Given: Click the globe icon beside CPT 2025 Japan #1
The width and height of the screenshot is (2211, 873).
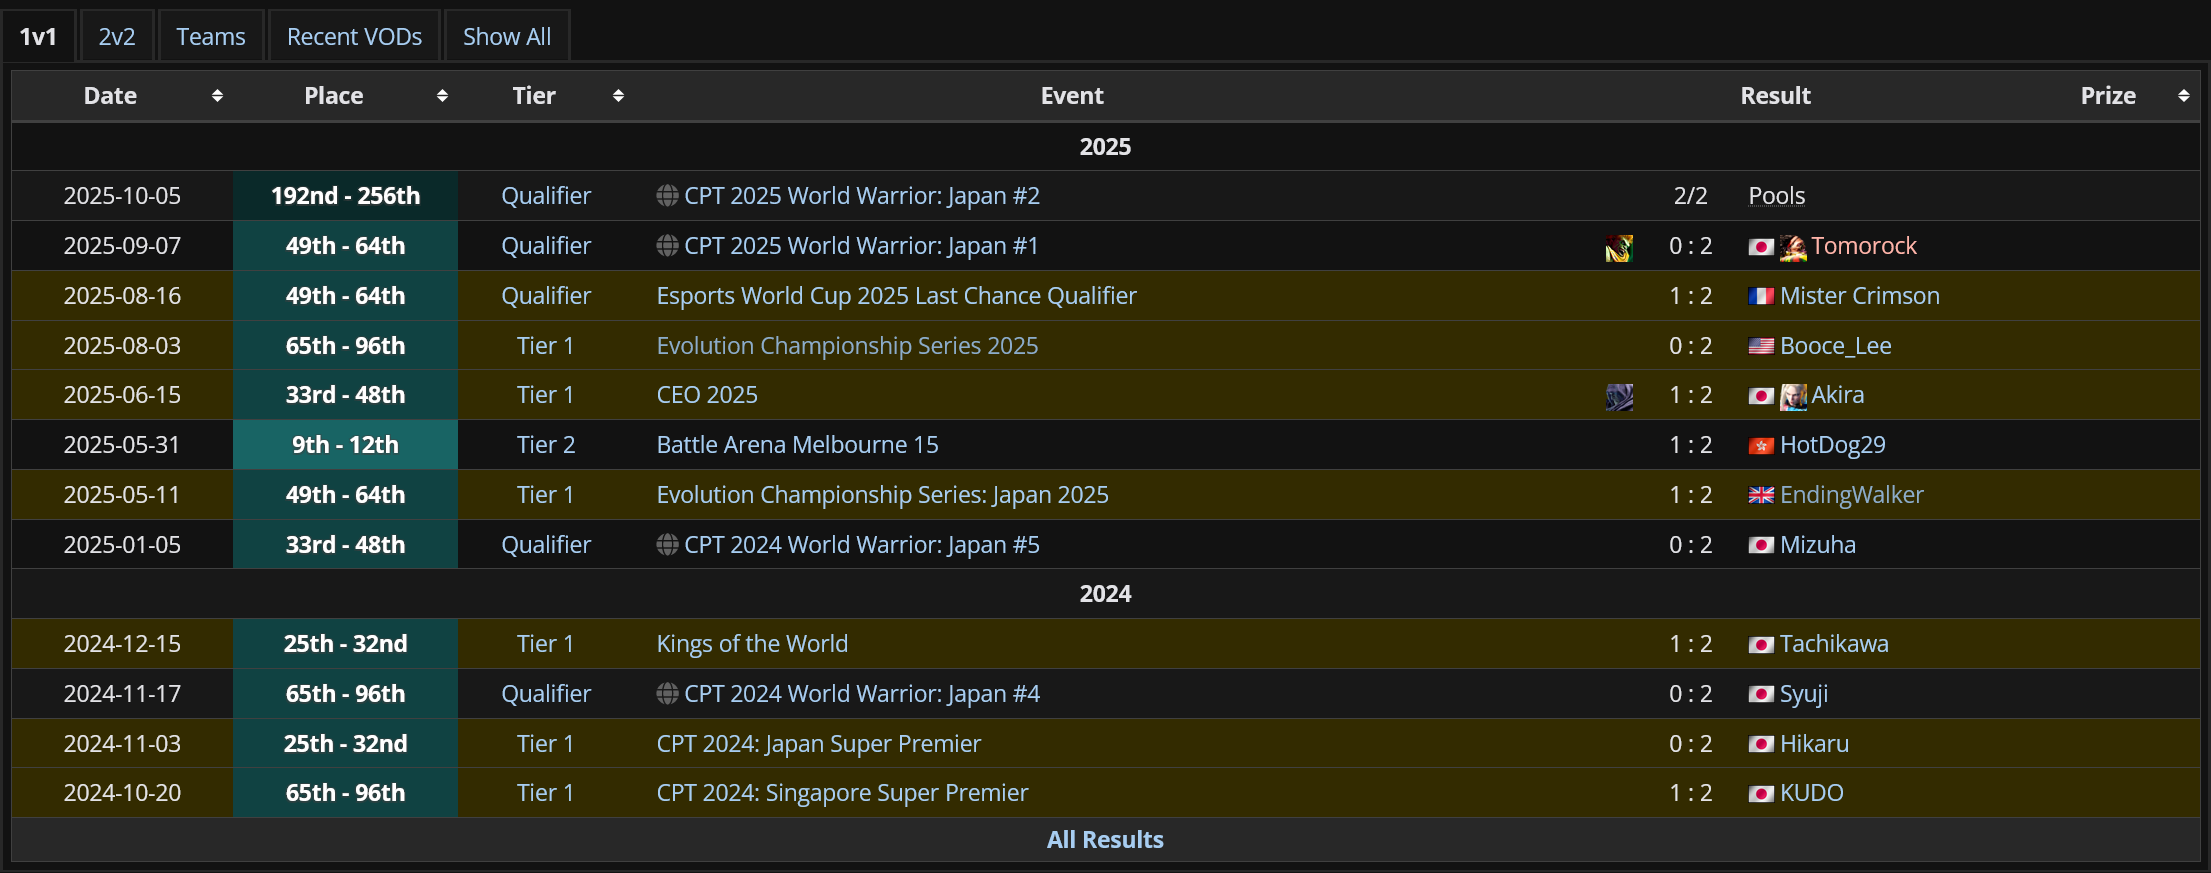Looking at the screenshot, I should [667, 246].
